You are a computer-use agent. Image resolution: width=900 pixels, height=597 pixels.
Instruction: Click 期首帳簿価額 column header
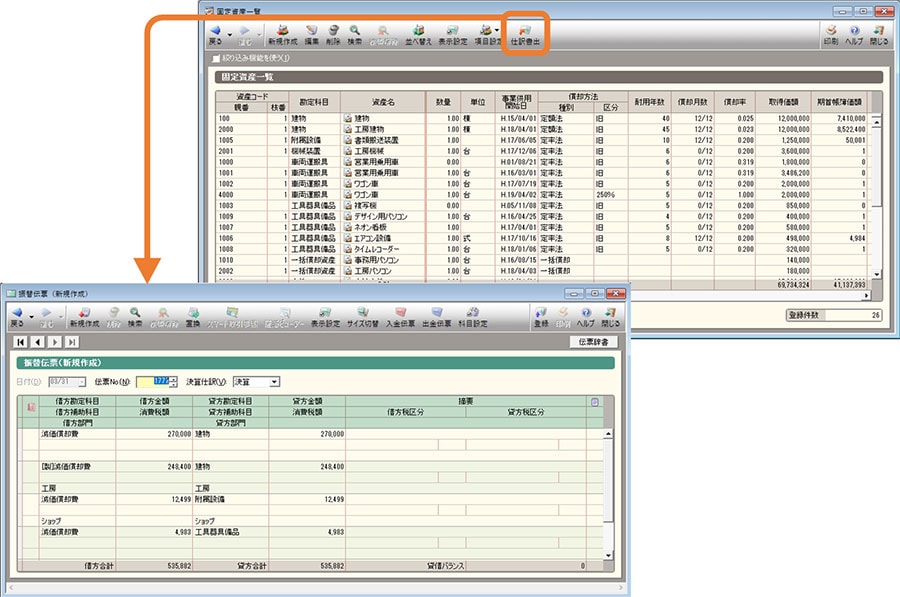839,102
